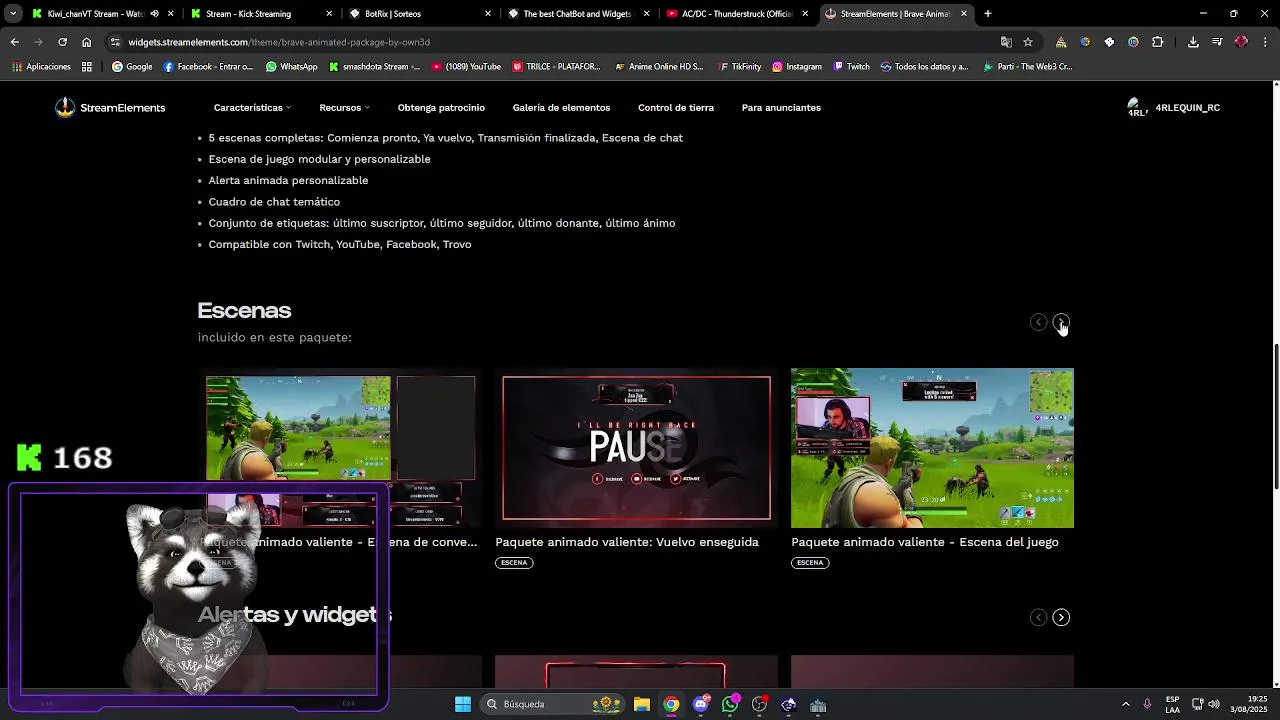The width and height of the screenshot is (1280, 720).
Task: Open the Chrome profile avatar
Action: (1241, 42)
